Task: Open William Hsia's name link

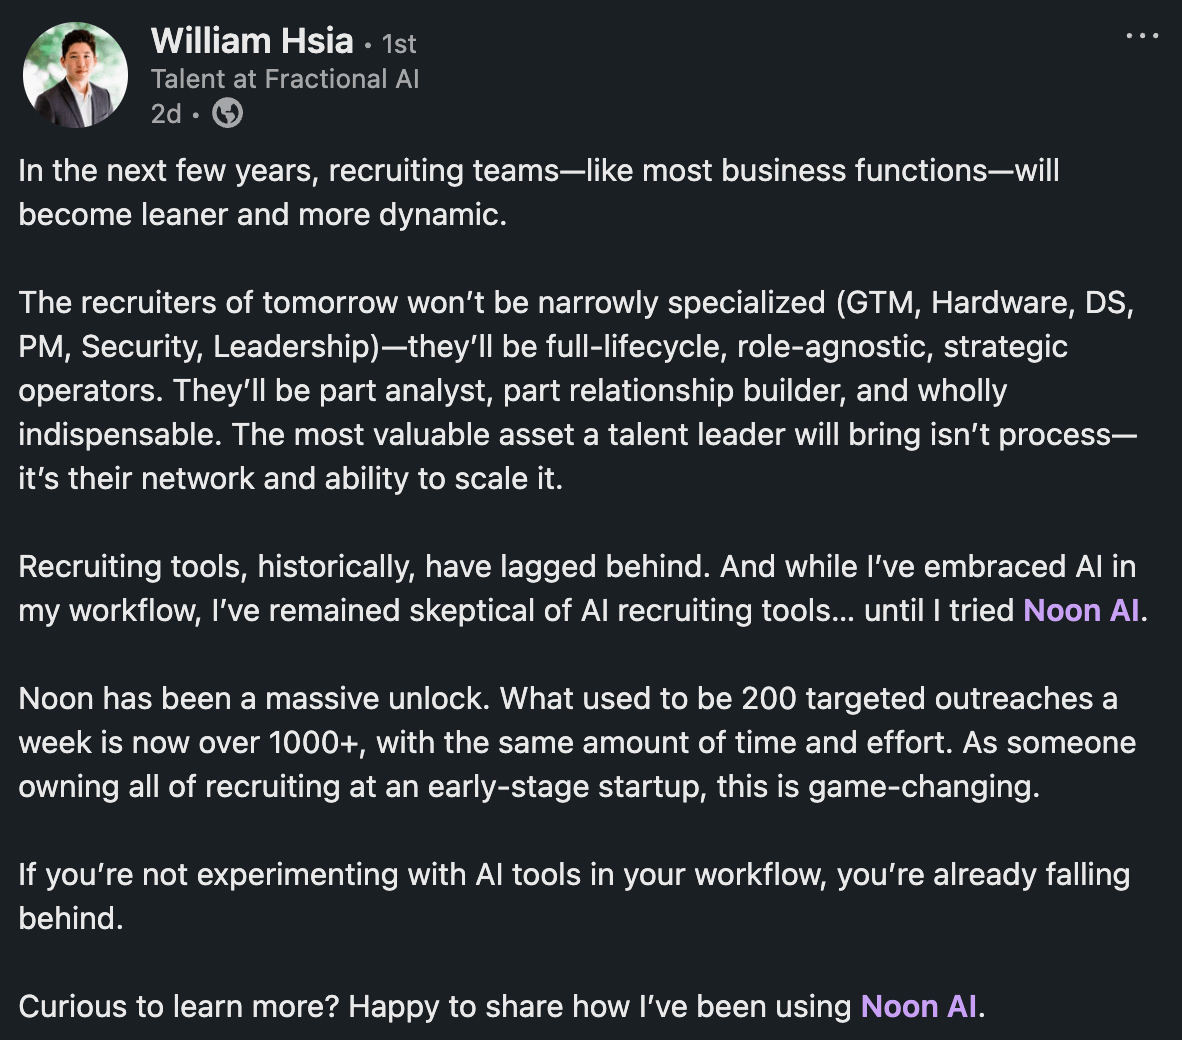Action: pos(252,41)
